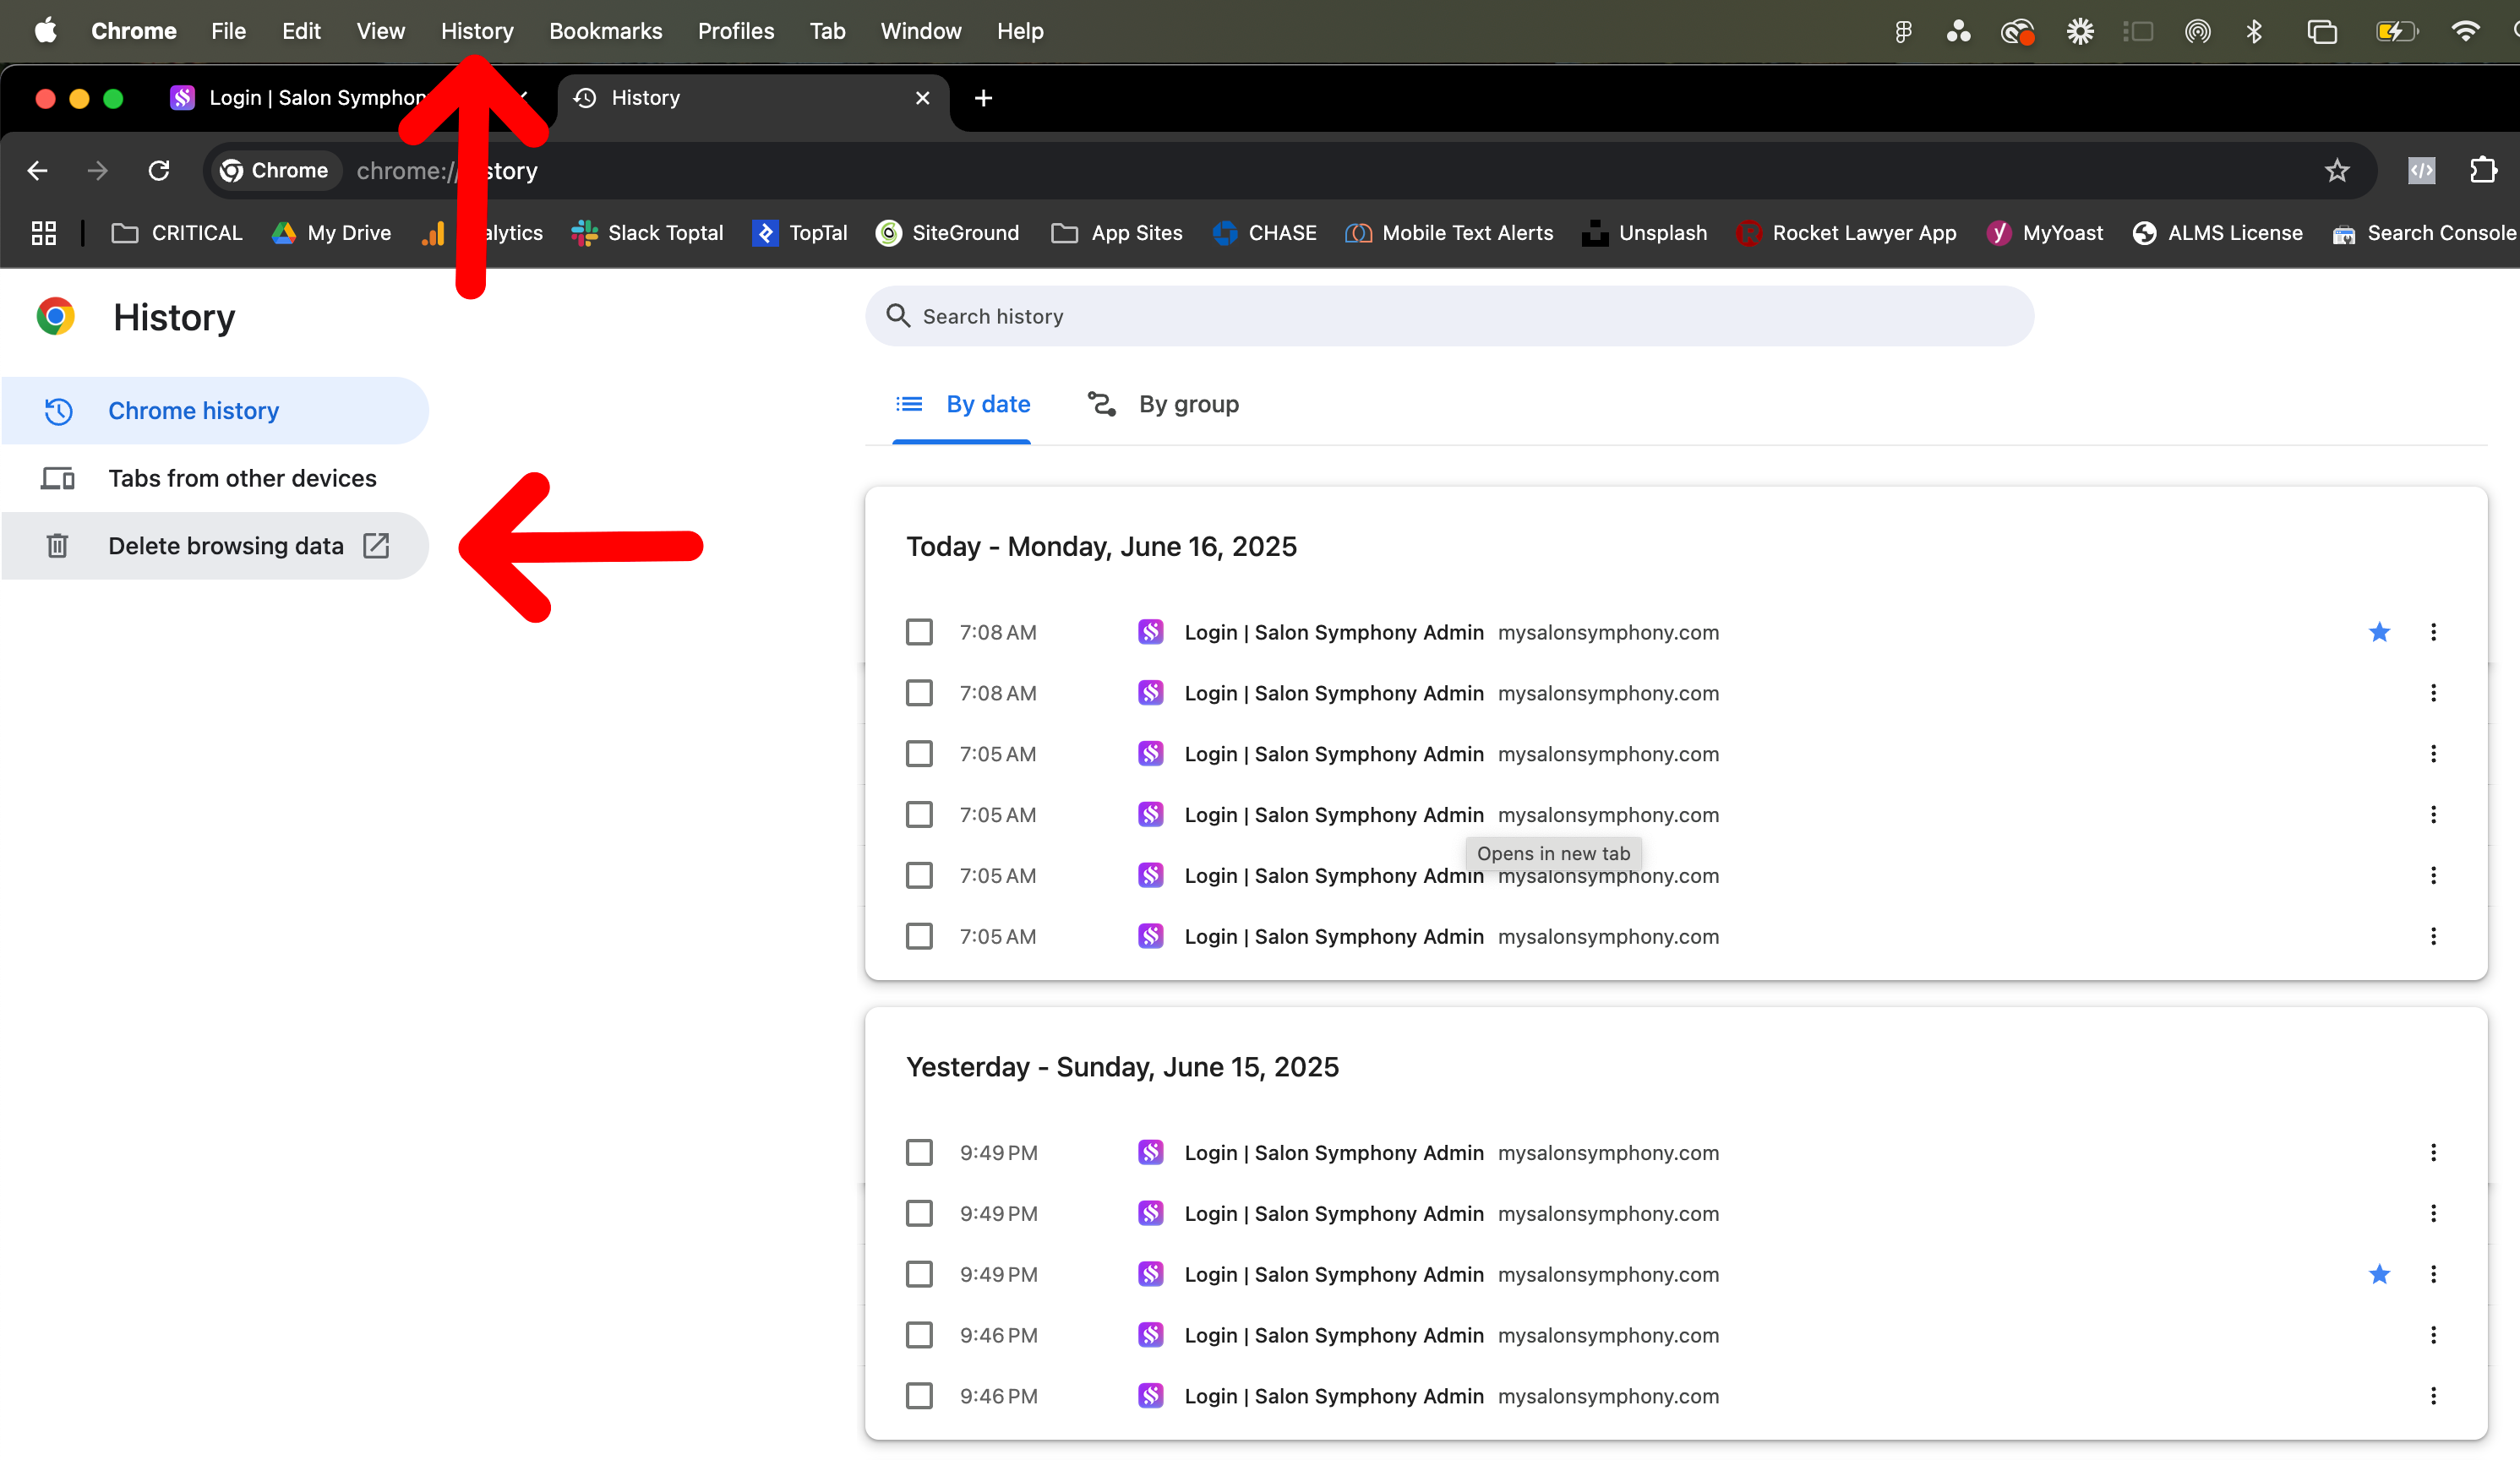This screenshot has height=1460, width=2520.
Task: Open the Apple menu
Action: (45, 31)
